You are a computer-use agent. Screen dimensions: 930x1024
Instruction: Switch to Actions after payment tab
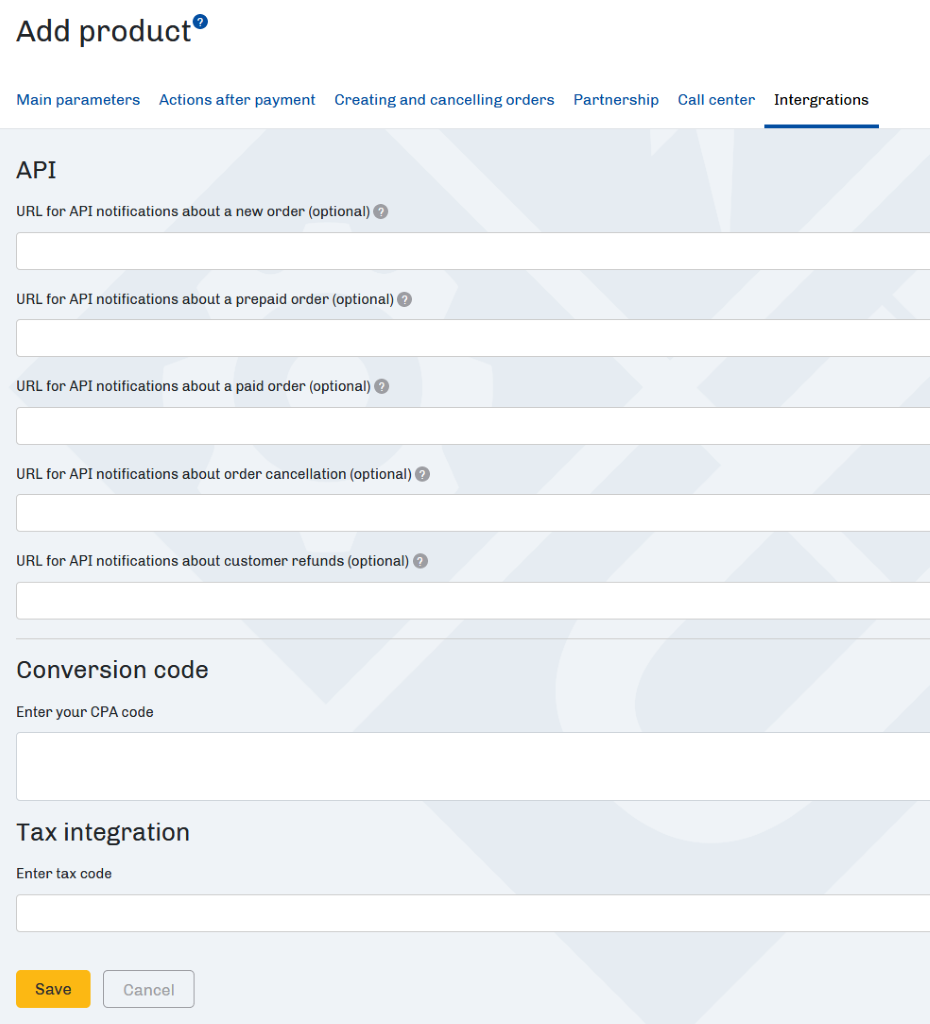(x=237, y=100)
